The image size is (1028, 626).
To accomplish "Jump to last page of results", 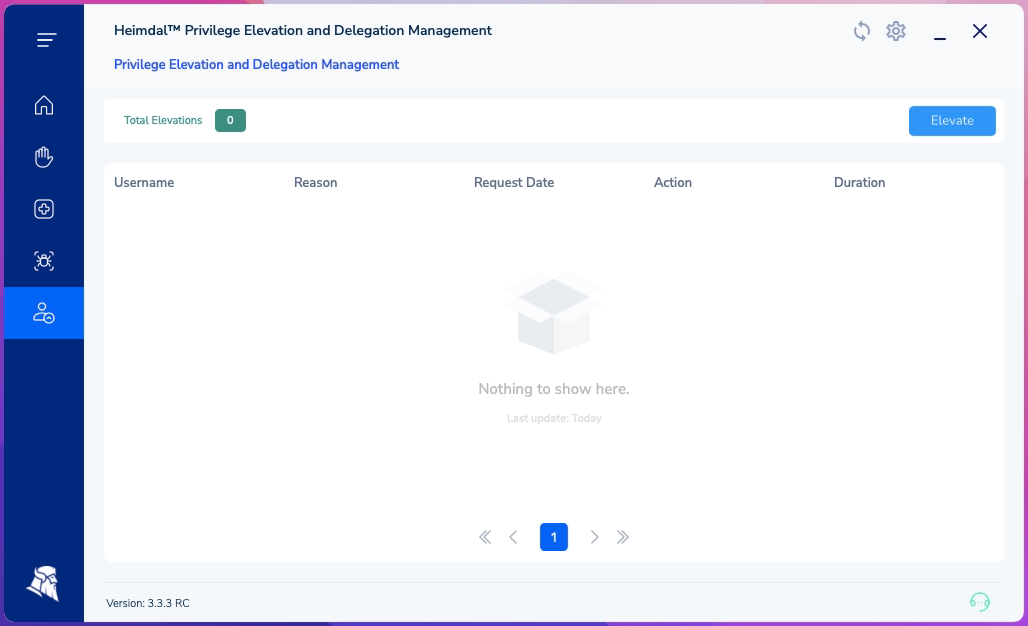I will tap(623, 538).
